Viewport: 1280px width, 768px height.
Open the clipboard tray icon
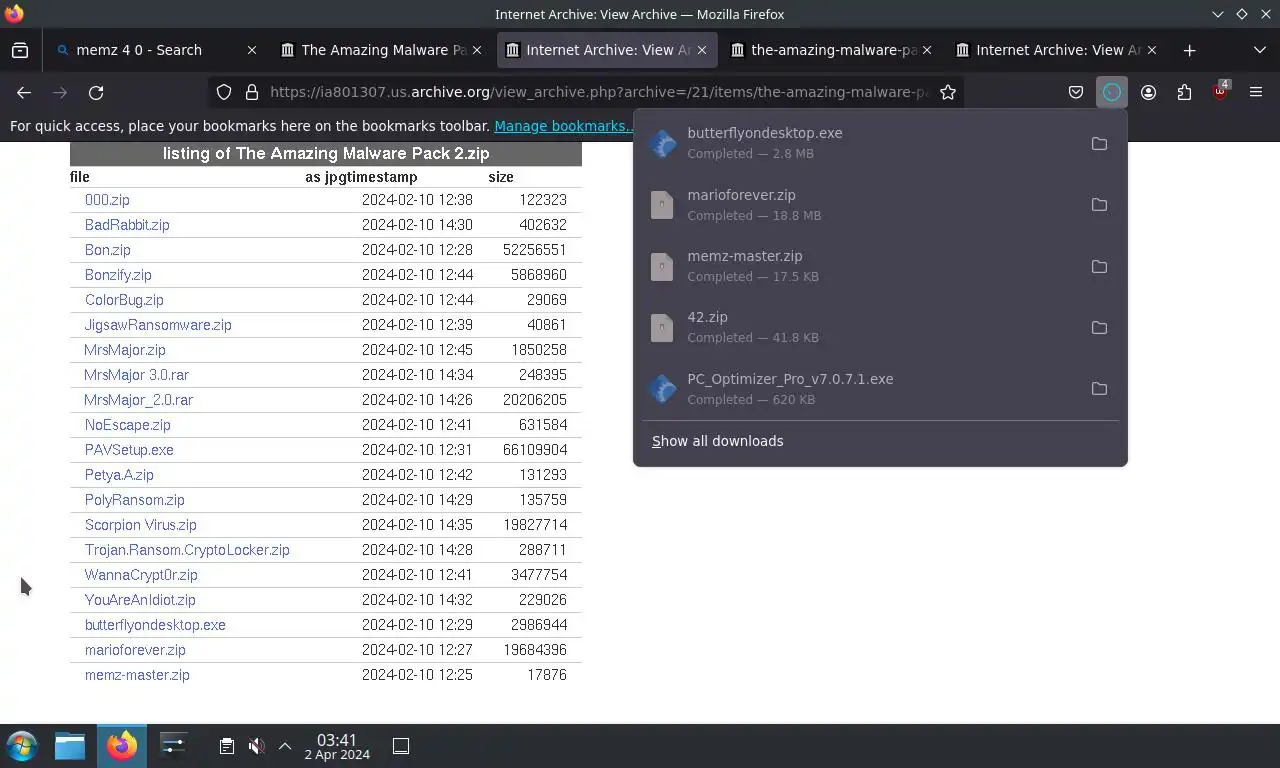click(x=227, y=746)
